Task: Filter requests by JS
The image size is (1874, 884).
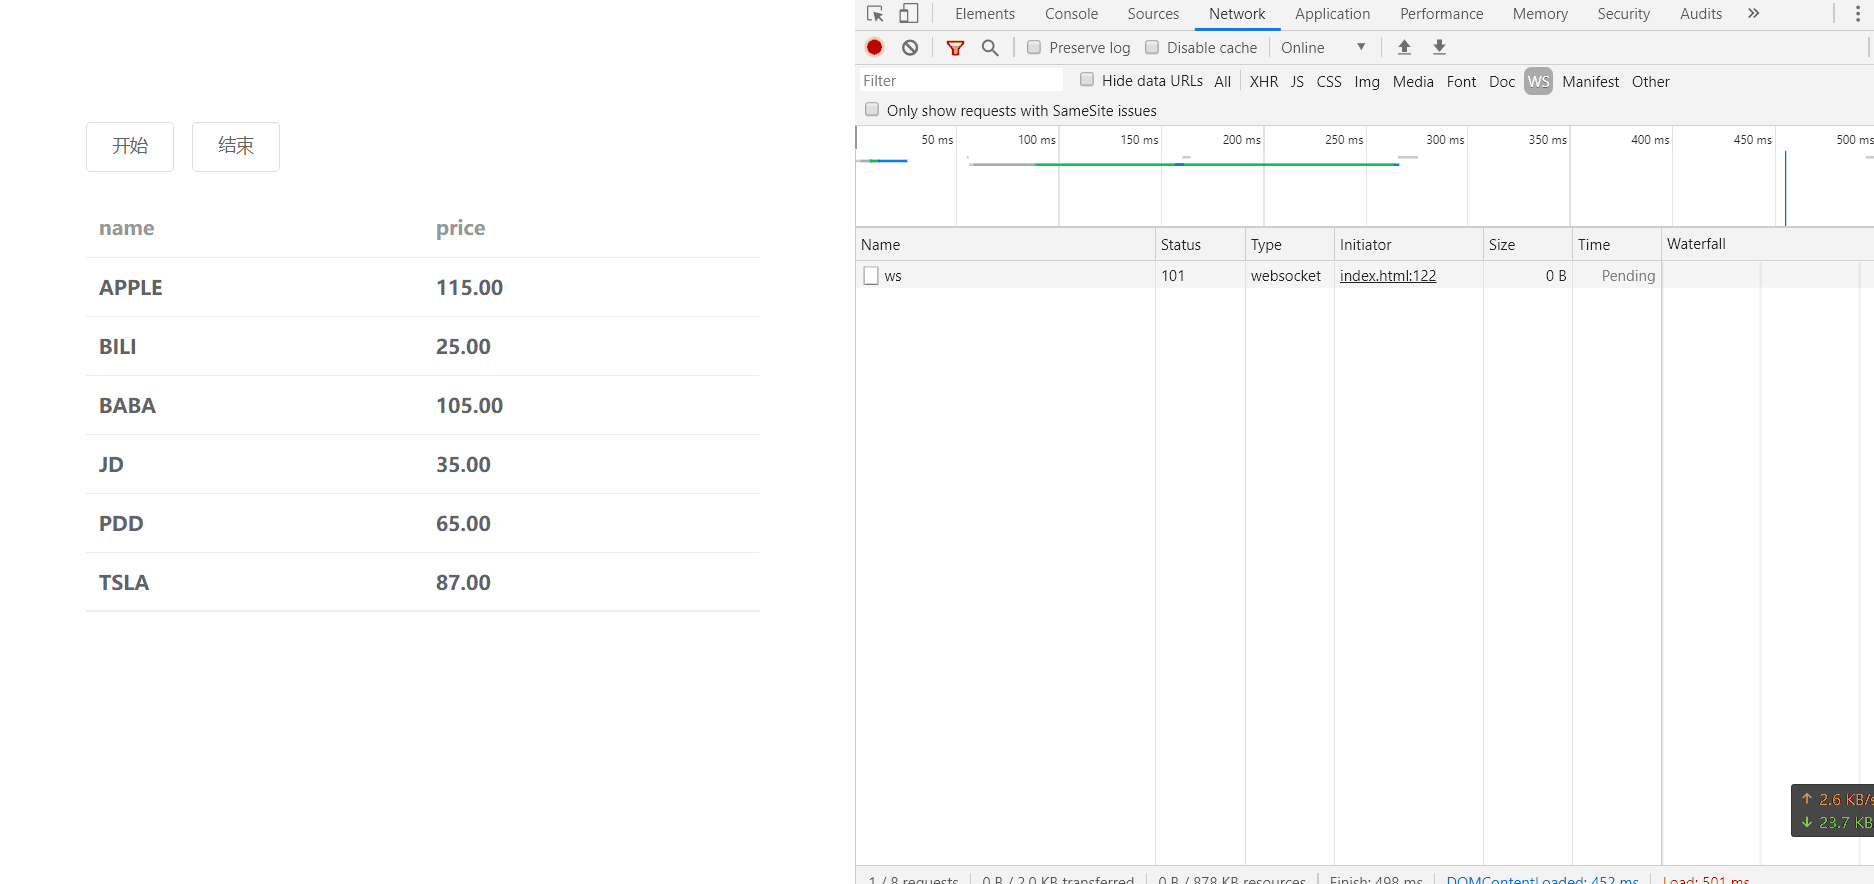Action: coord(1297,82)
